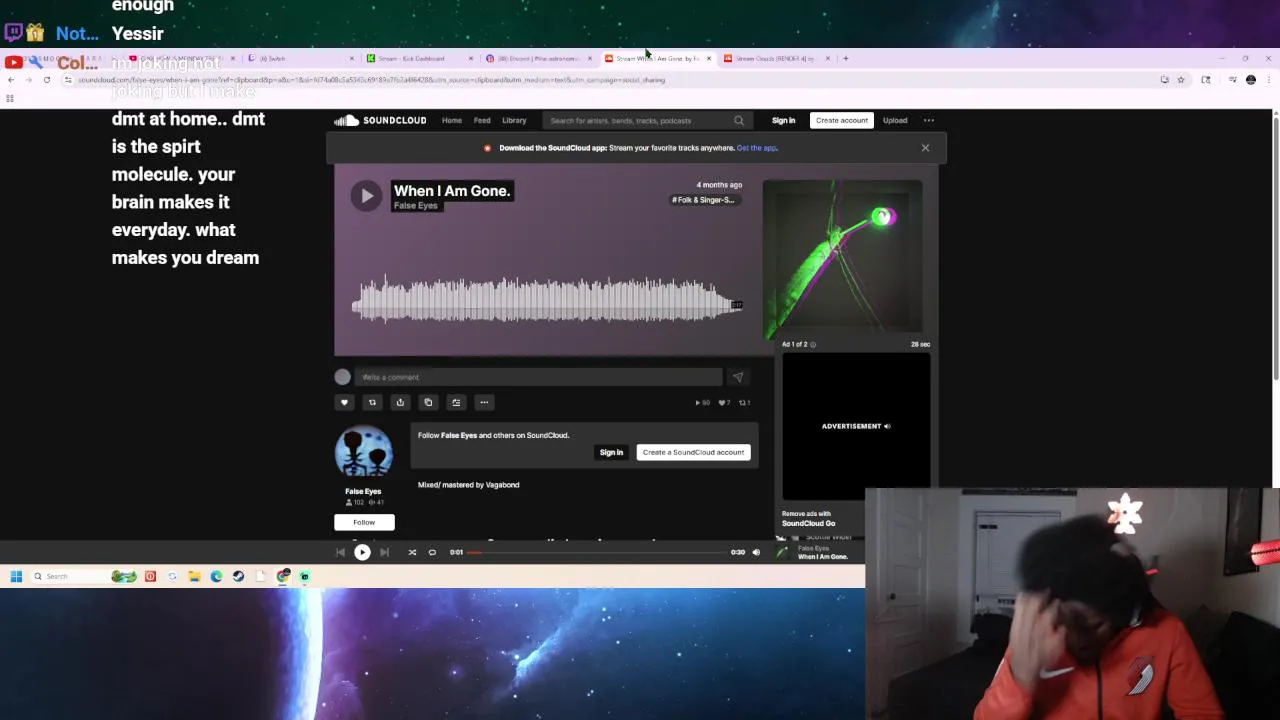Open the header three-dots more menu
This screenshot has width=1280, height=720.
point(929,120)
